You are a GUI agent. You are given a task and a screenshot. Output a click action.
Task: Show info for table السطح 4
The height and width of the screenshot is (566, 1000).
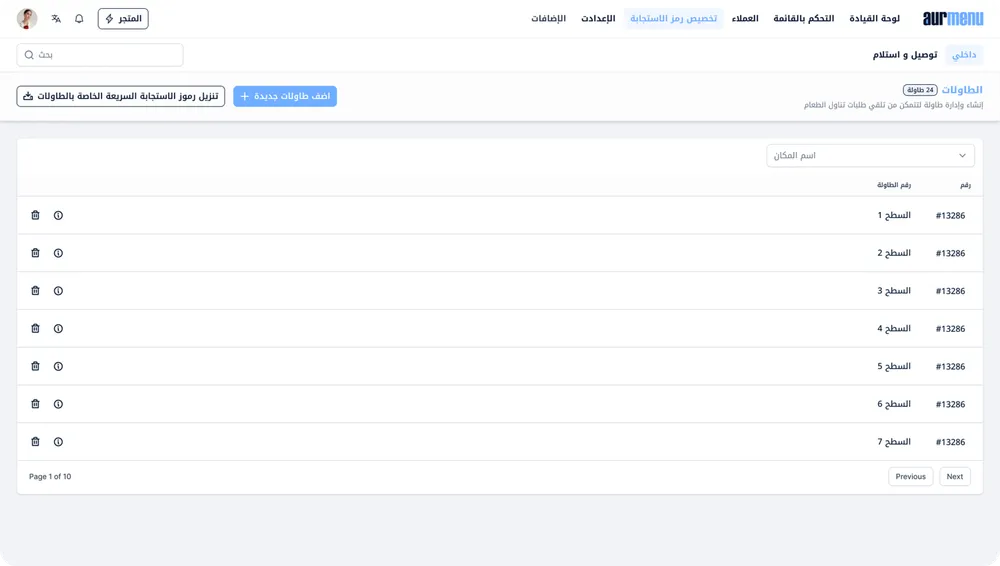[x=58, y=329]
